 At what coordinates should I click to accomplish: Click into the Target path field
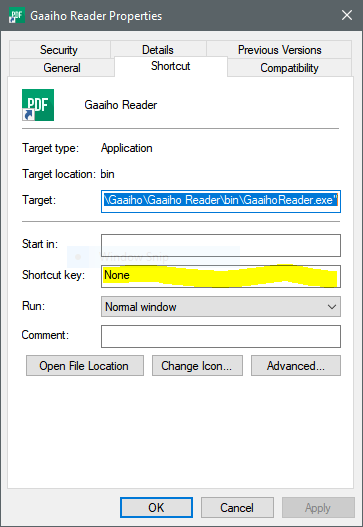221,201
